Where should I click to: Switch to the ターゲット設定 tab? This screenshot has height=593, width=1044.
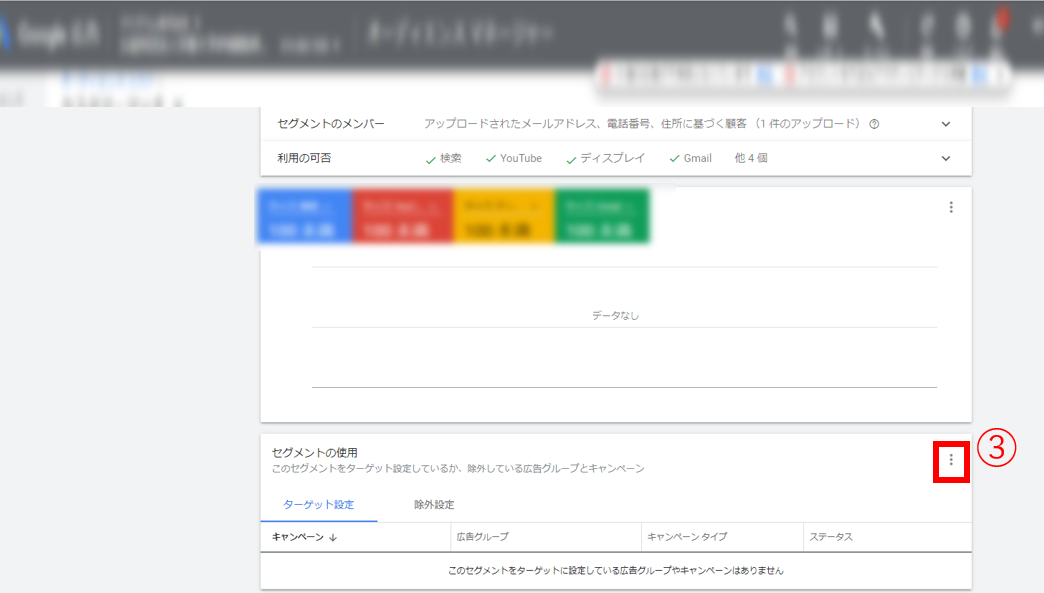click(318, 505)
